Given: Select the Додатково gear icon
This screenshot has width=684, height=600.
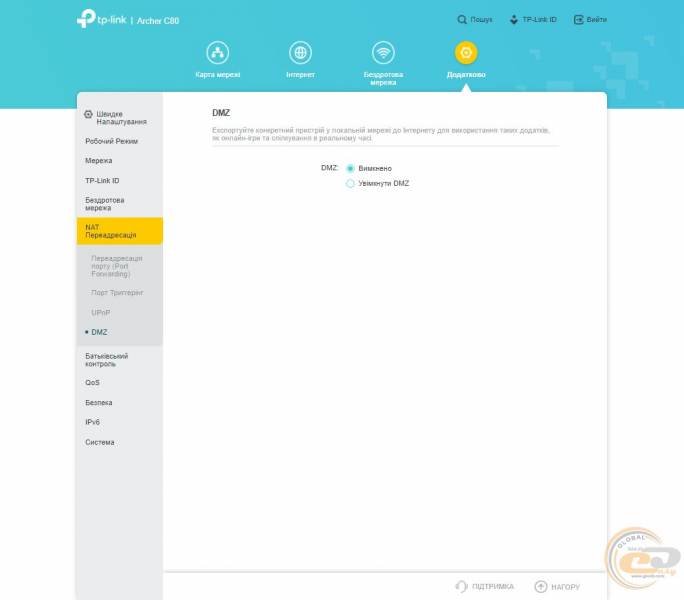Looking at the screenshot, I should 466,53.
